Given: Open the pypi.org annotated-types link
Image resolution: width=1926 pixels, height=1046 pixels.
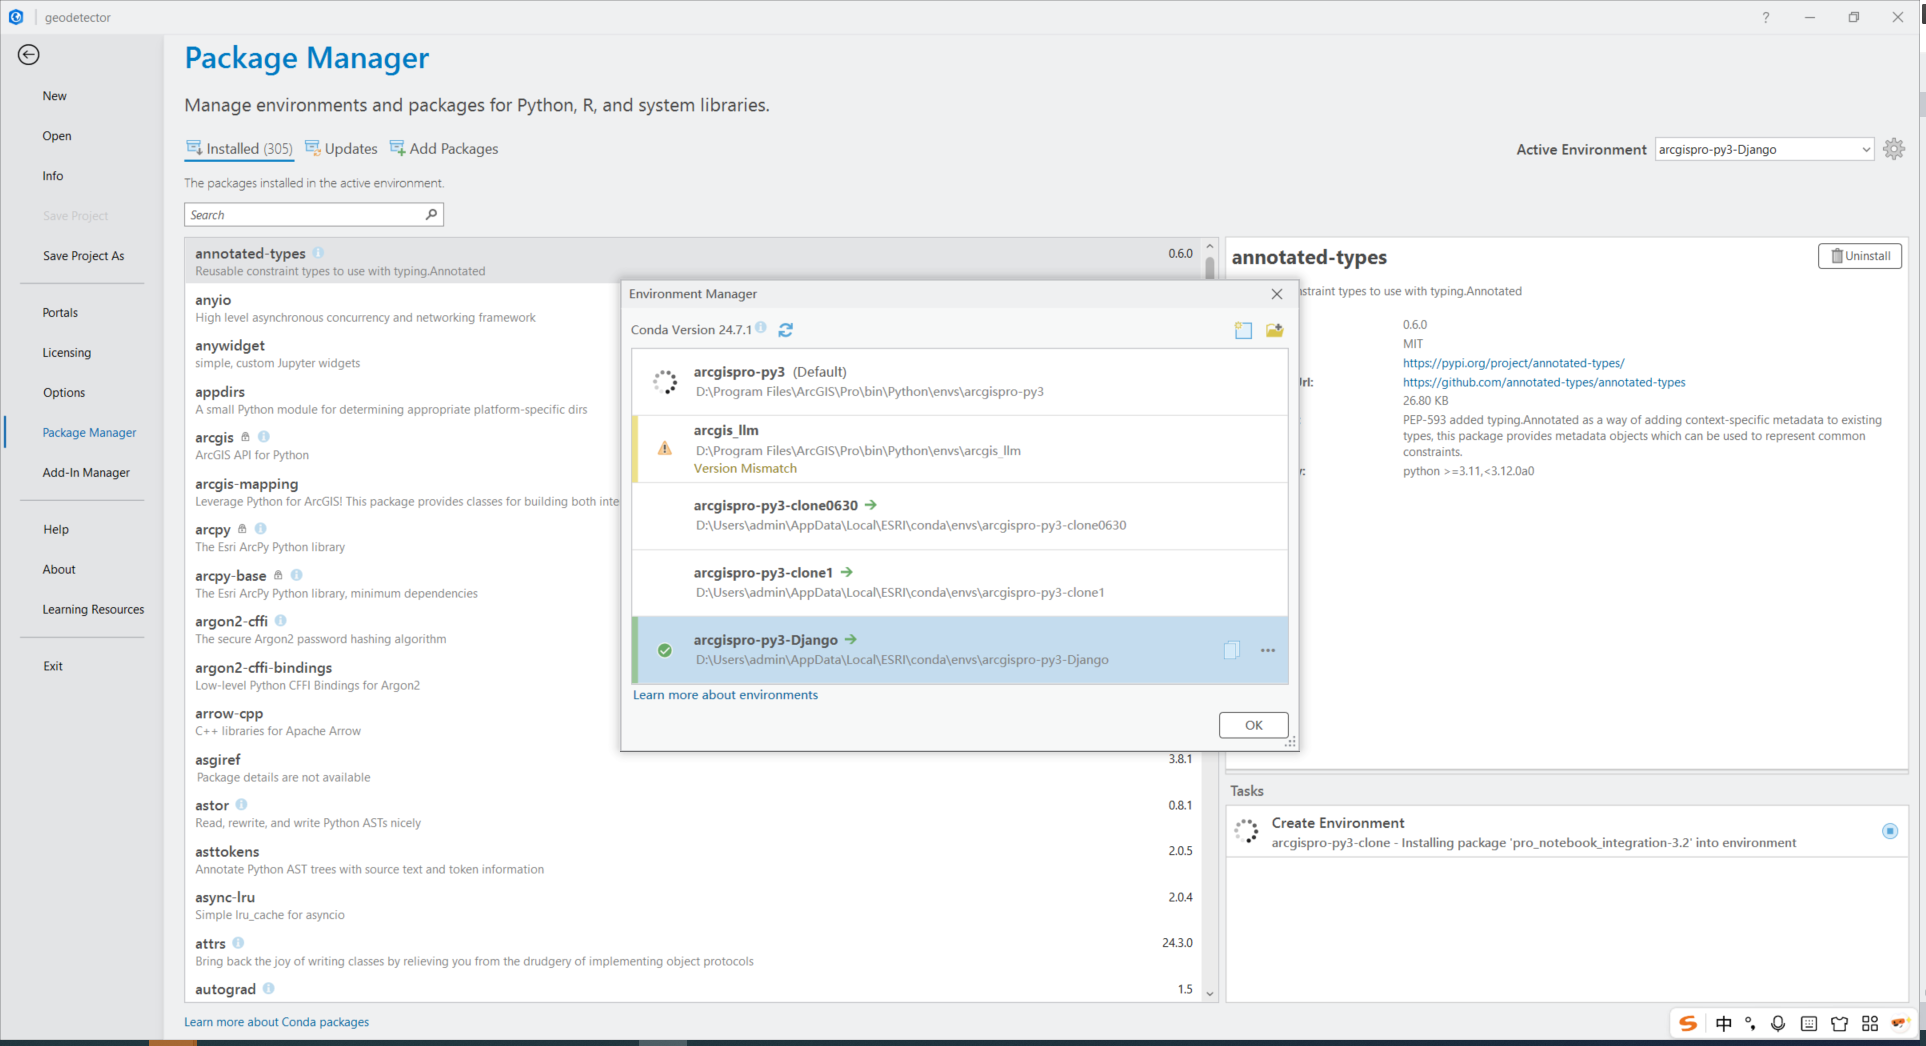Looking at the screenshot, I should click(1513, 363).
